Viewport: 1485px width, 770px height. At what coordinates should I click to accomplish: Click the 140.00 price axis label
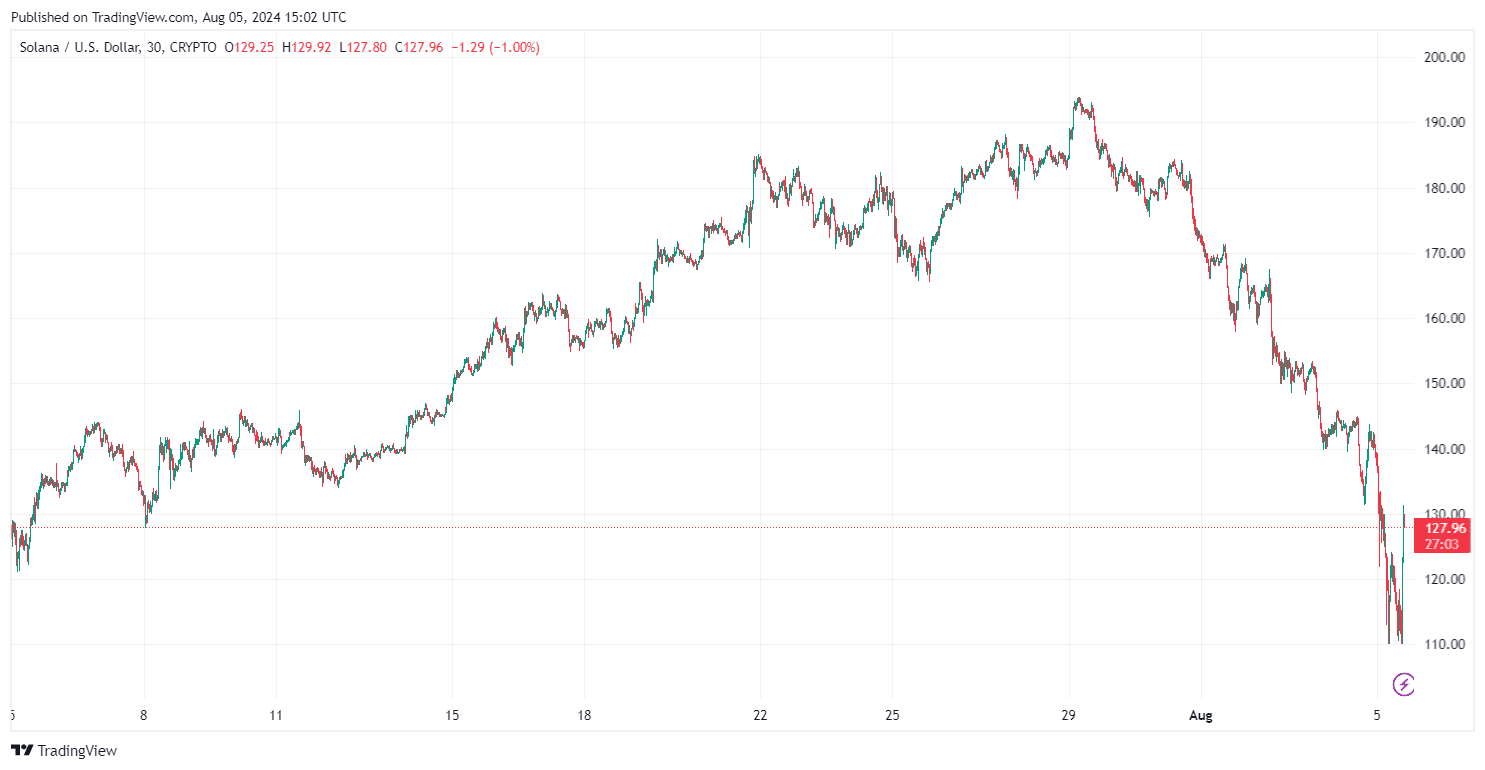point(1445,449)
